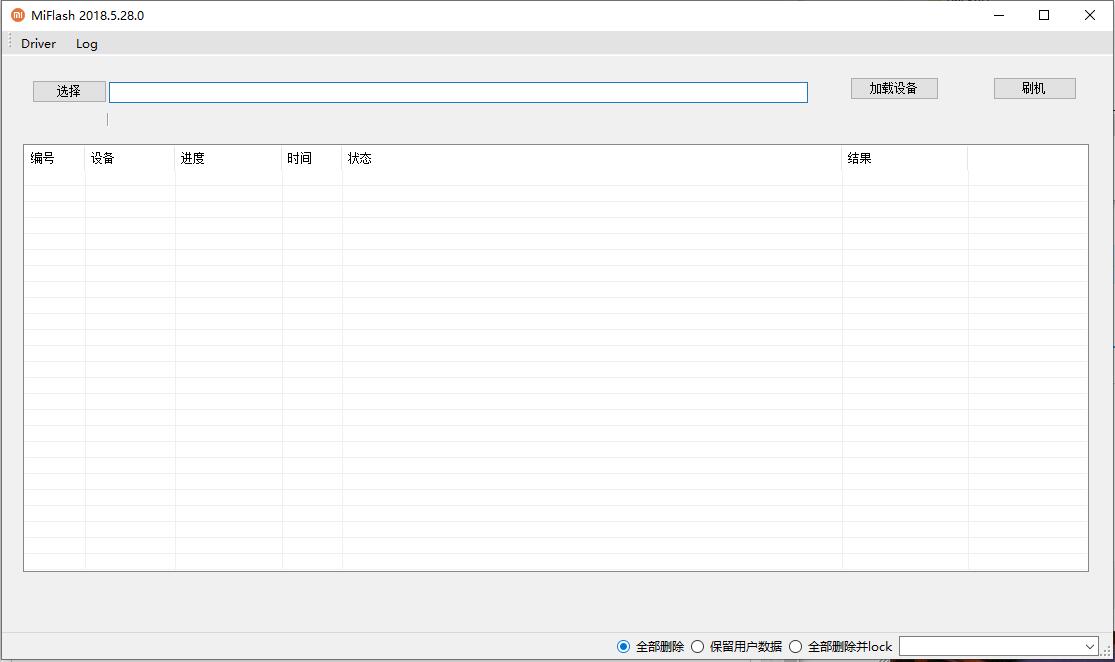Click the 加载设备 button
This screenshot has height=662, width=1115.
pyautogui.click(x=894, y=88)
